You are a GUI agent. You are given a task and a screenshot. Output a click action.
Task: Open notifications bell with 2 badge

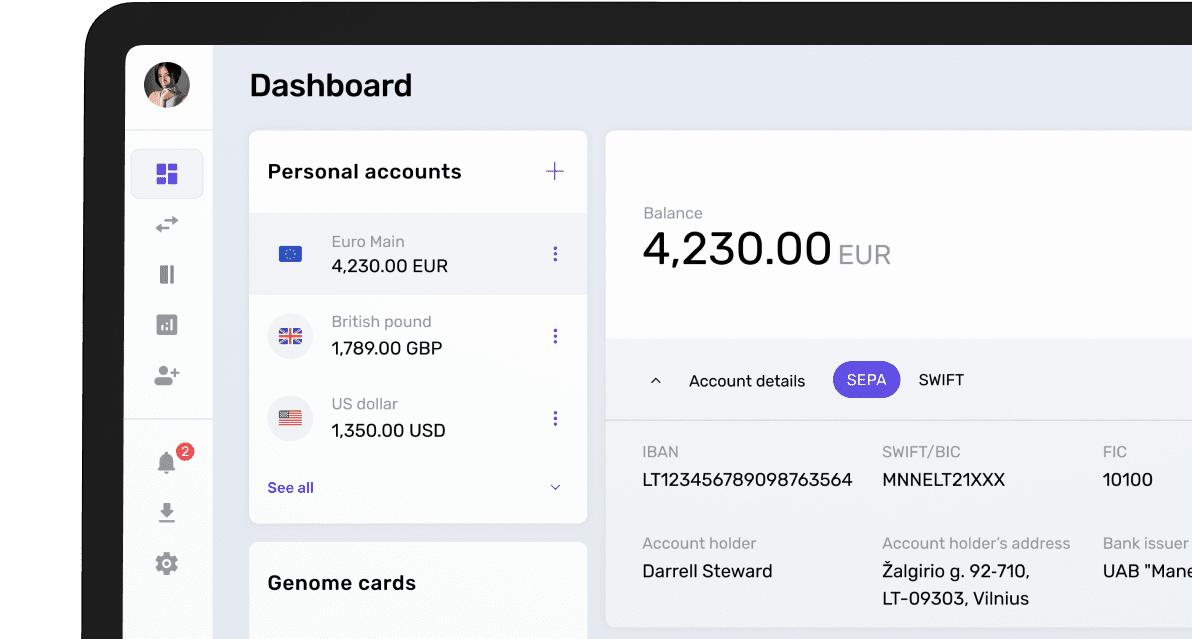167,462
